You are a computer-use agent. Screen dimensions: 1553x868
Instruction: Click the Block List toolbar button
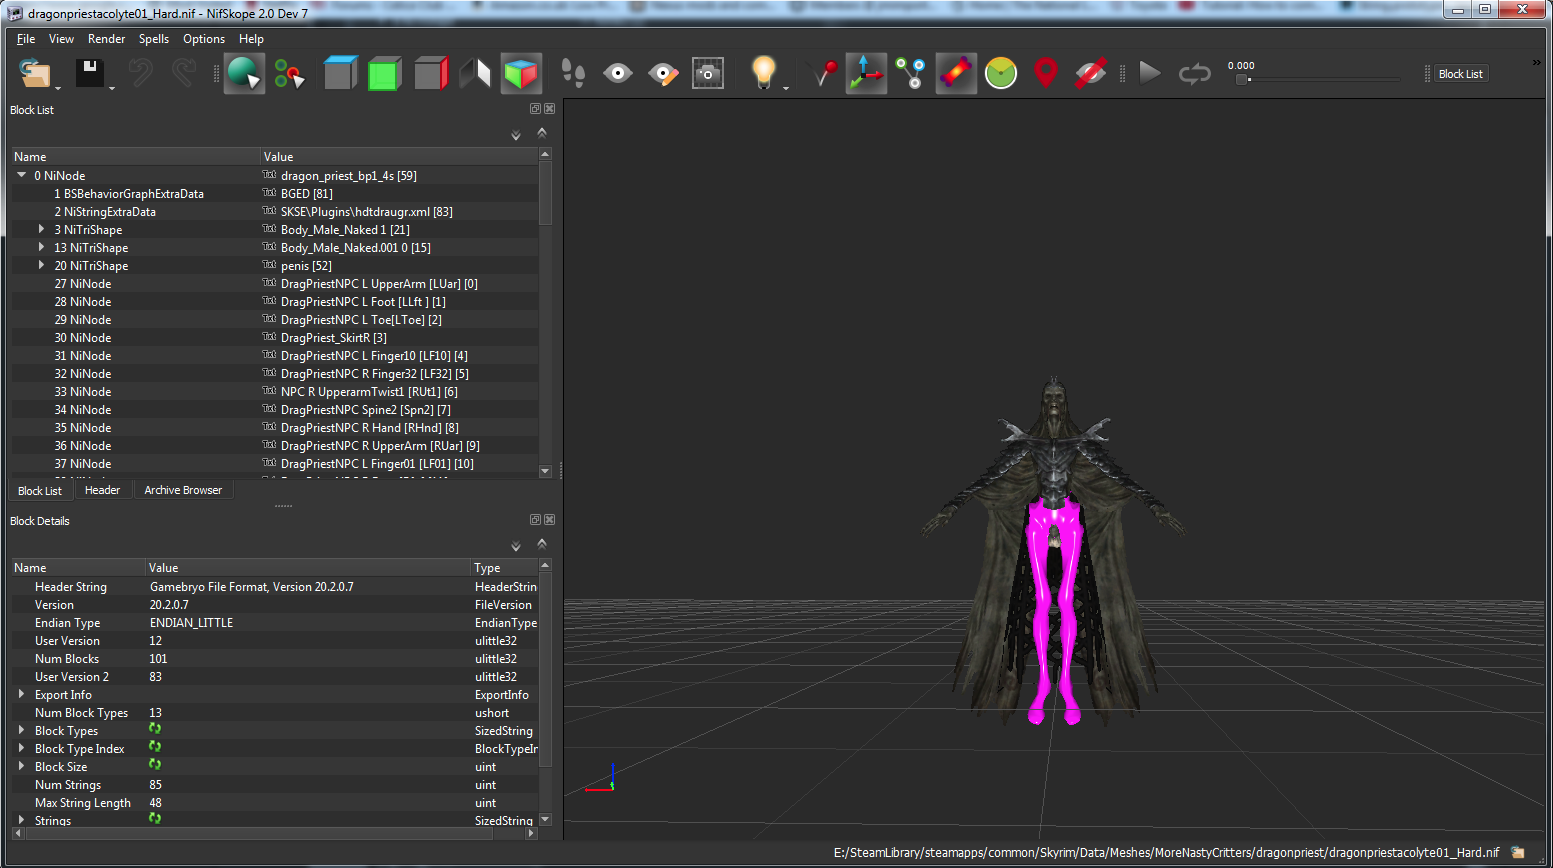[1460, 74]
